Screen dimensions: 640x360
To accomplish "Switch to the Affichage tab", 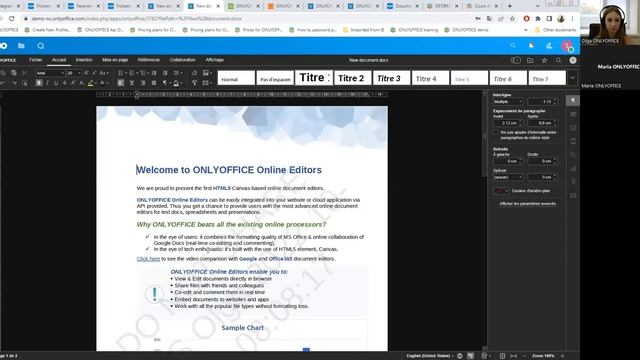I will click(x=215, y=60).
